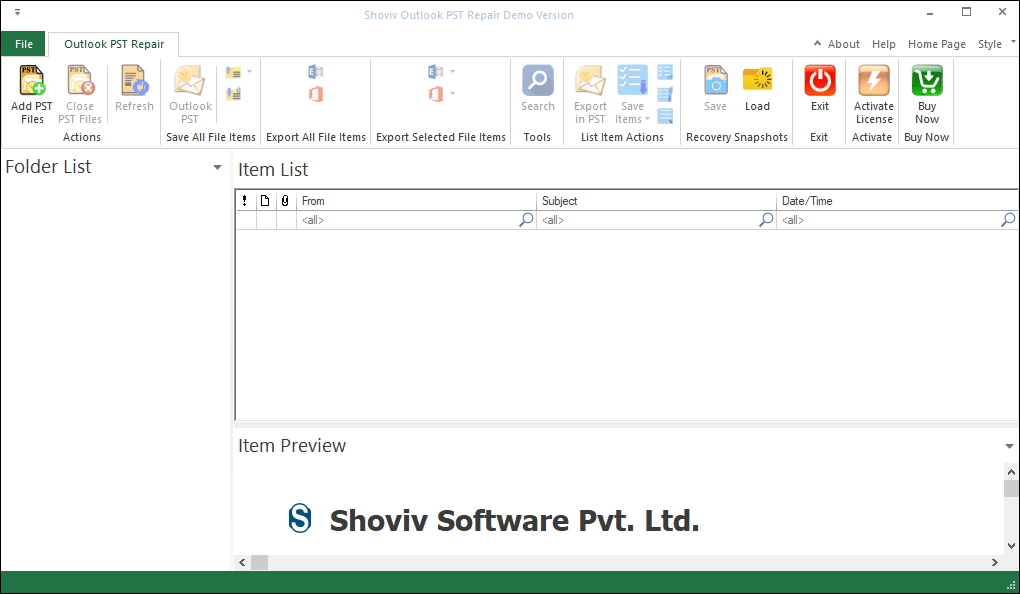Click the Add PST Files icon
1020x594 pixels.
pyautogui.click(x=32, y=80)
